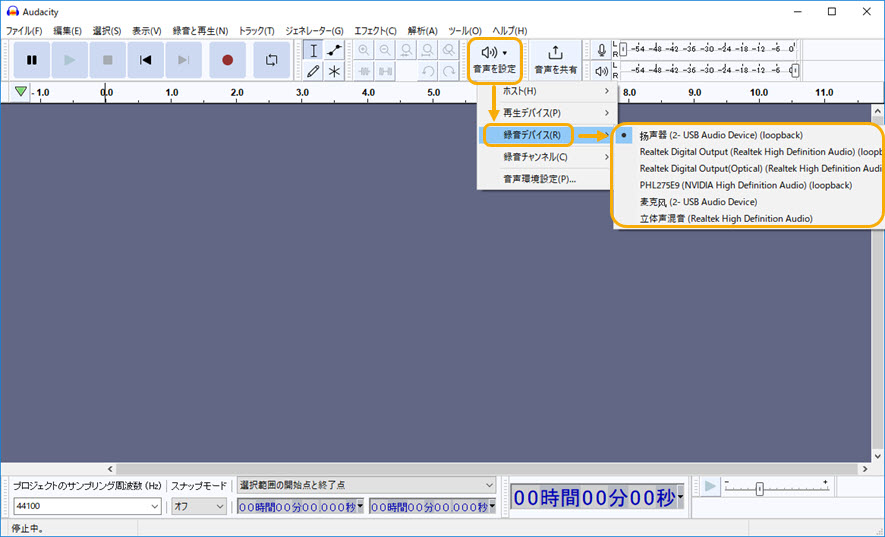Click the Zoom In magnifier icon
This screenshot has width=885, height=537.
coord(363,50)
